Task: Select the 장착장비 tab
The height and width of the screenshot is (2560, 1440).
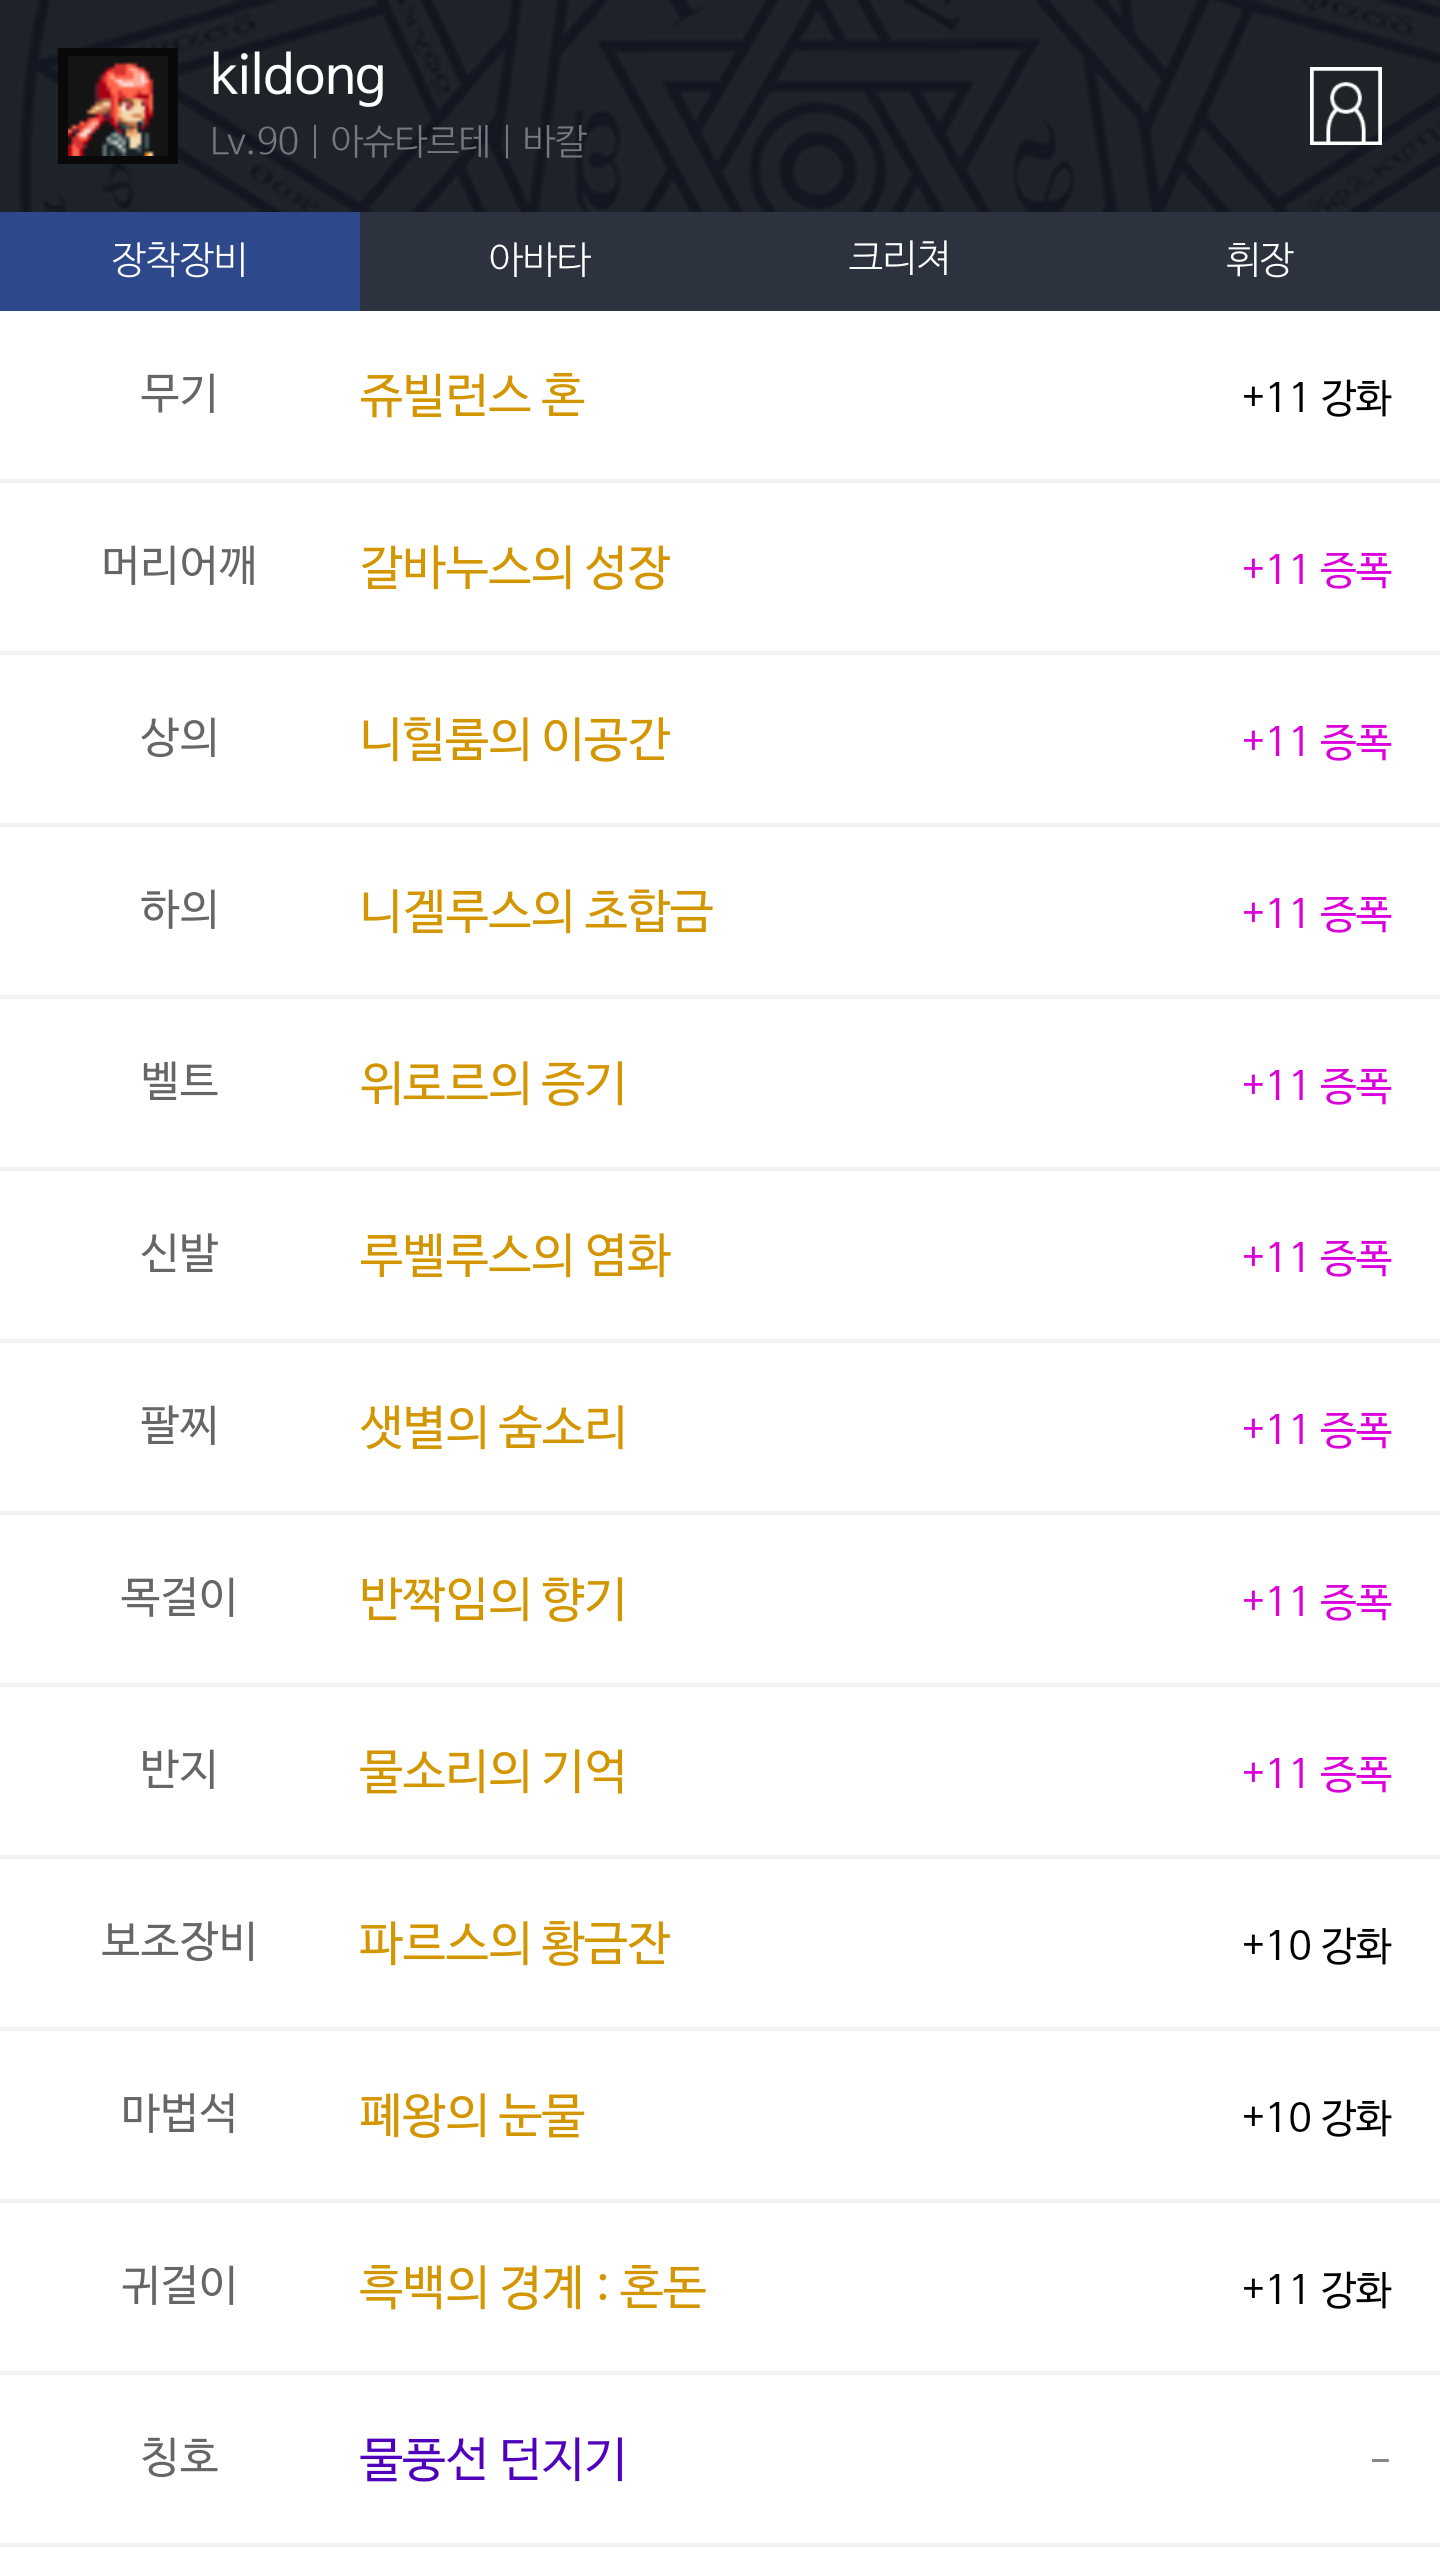Action: pos(180,260)
